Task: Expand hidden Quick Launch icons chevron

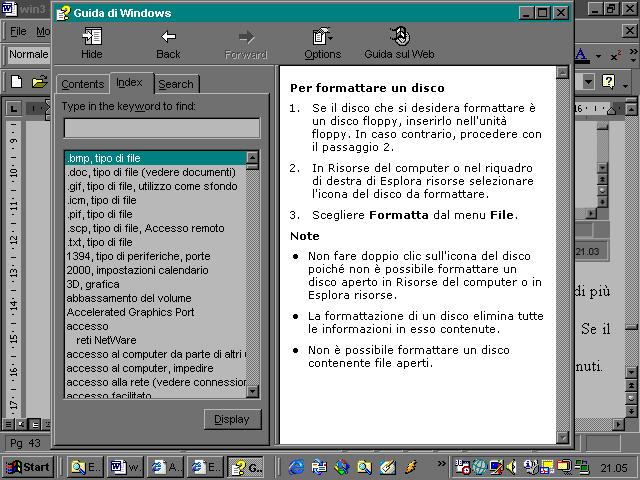Action: (x=441, y=464)
